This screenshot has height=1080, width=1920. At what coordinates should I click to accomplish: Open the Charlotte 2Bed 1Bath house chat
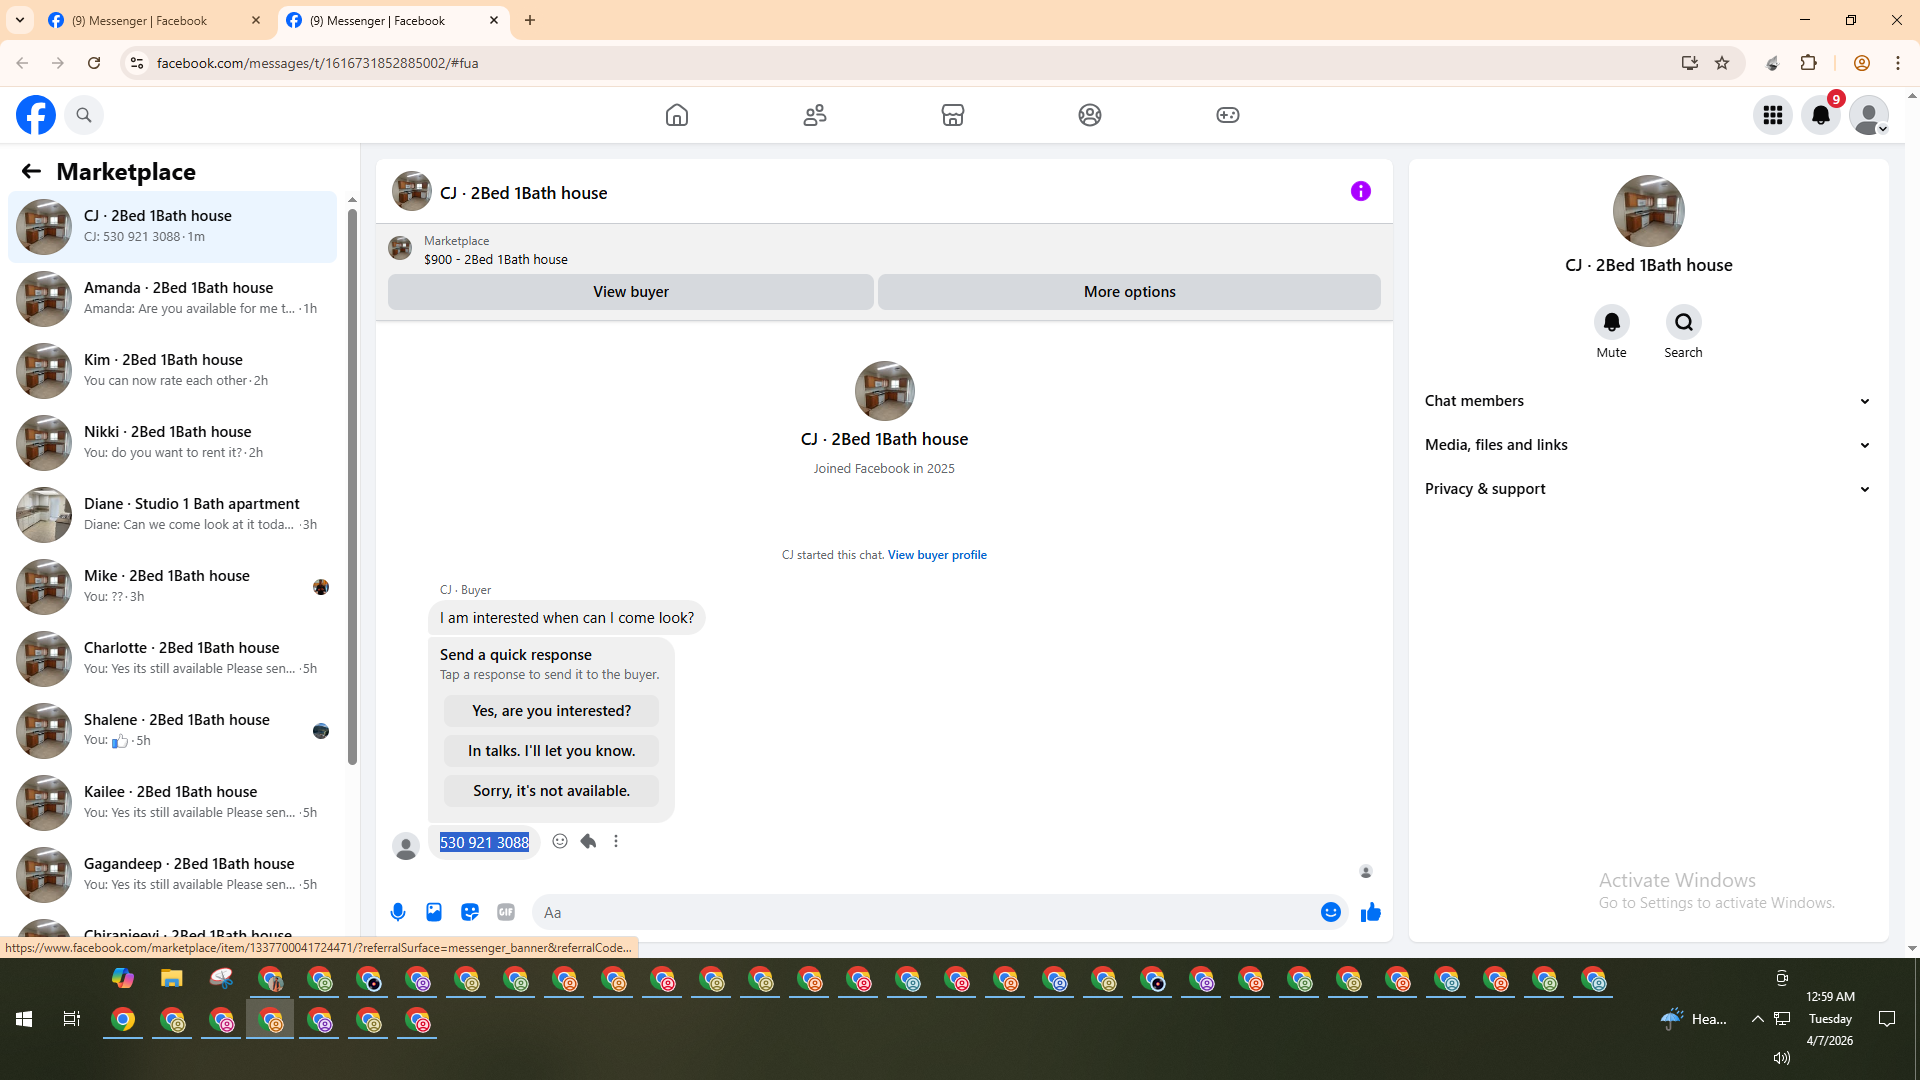click(173, 658)
